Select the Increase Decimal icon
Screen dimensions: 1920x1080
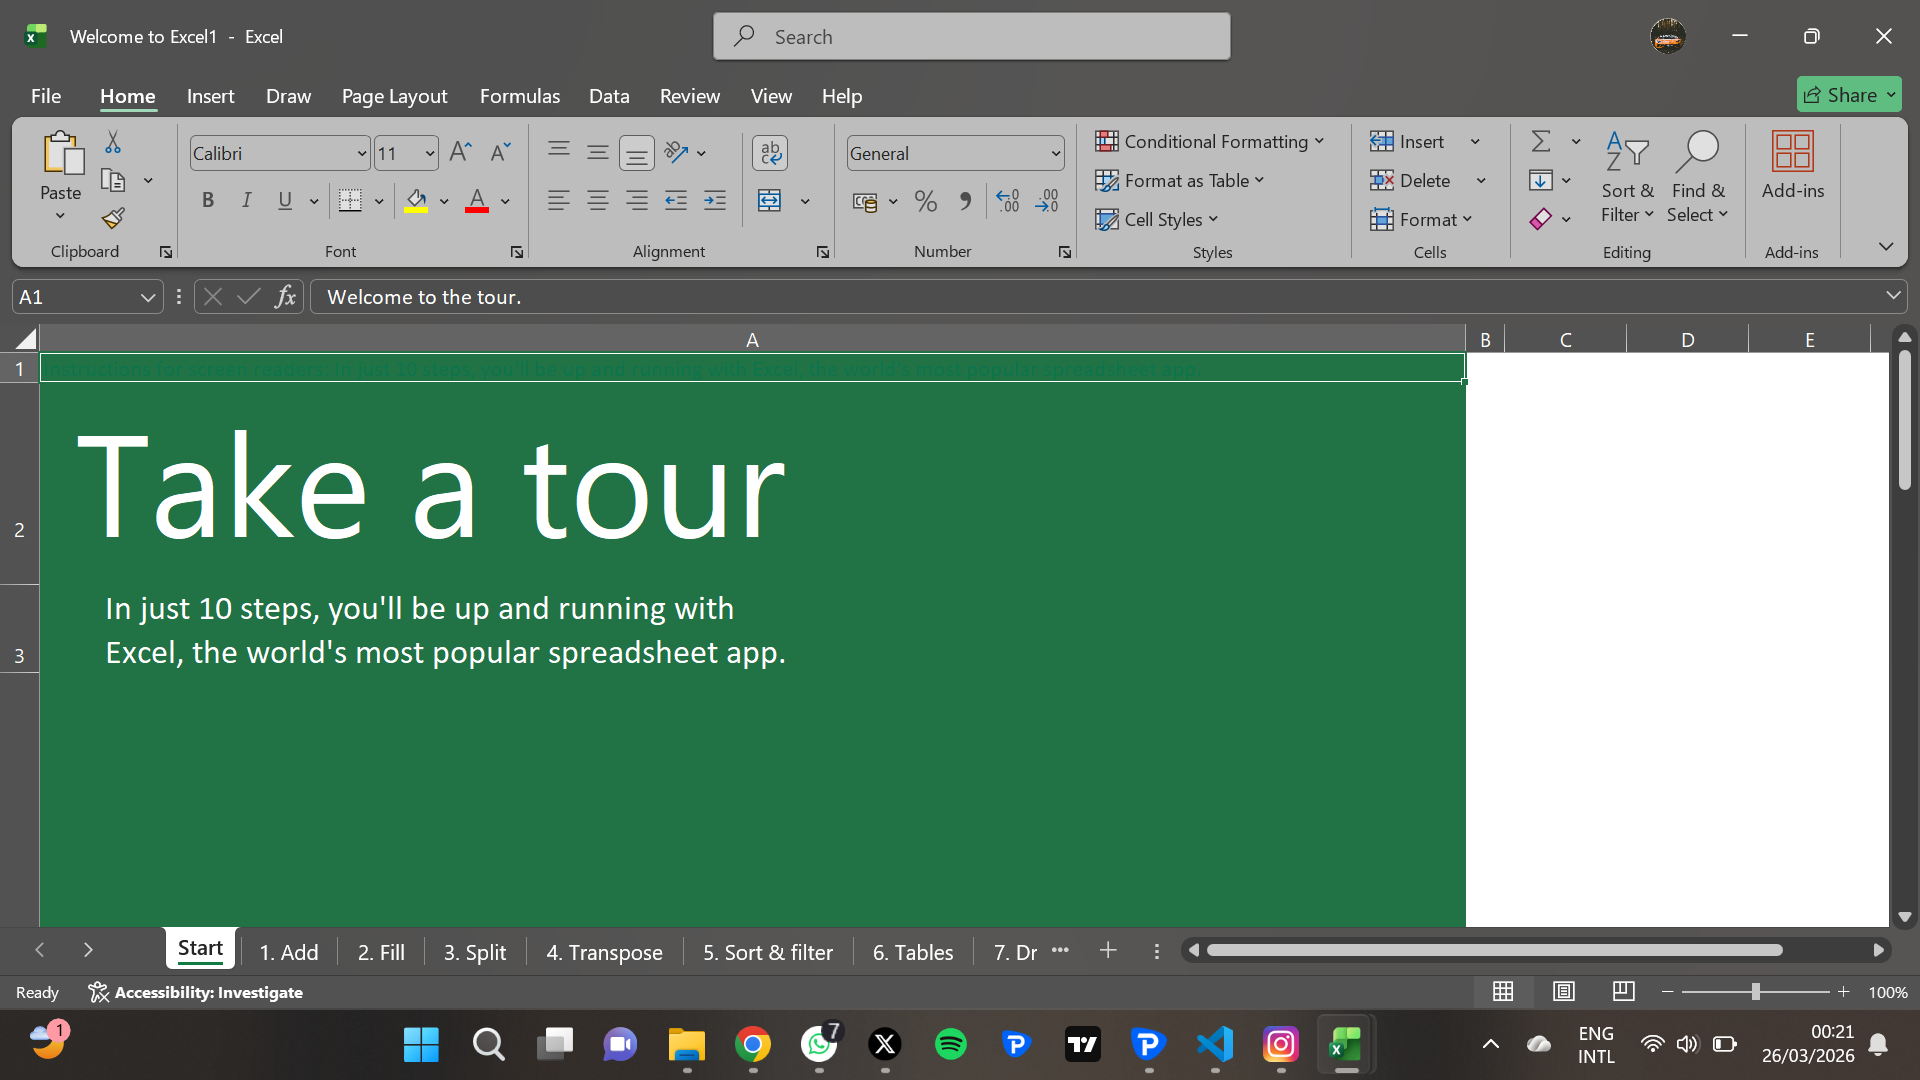(1006, 201)
